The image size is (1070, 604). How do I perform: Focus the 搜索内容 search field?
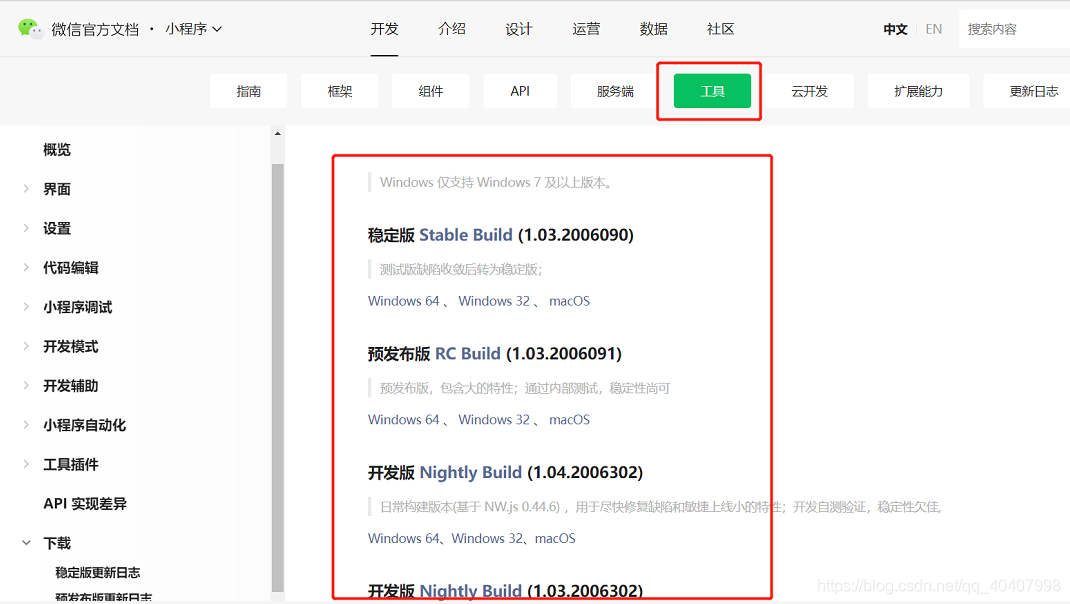[x=1014, y=29]
